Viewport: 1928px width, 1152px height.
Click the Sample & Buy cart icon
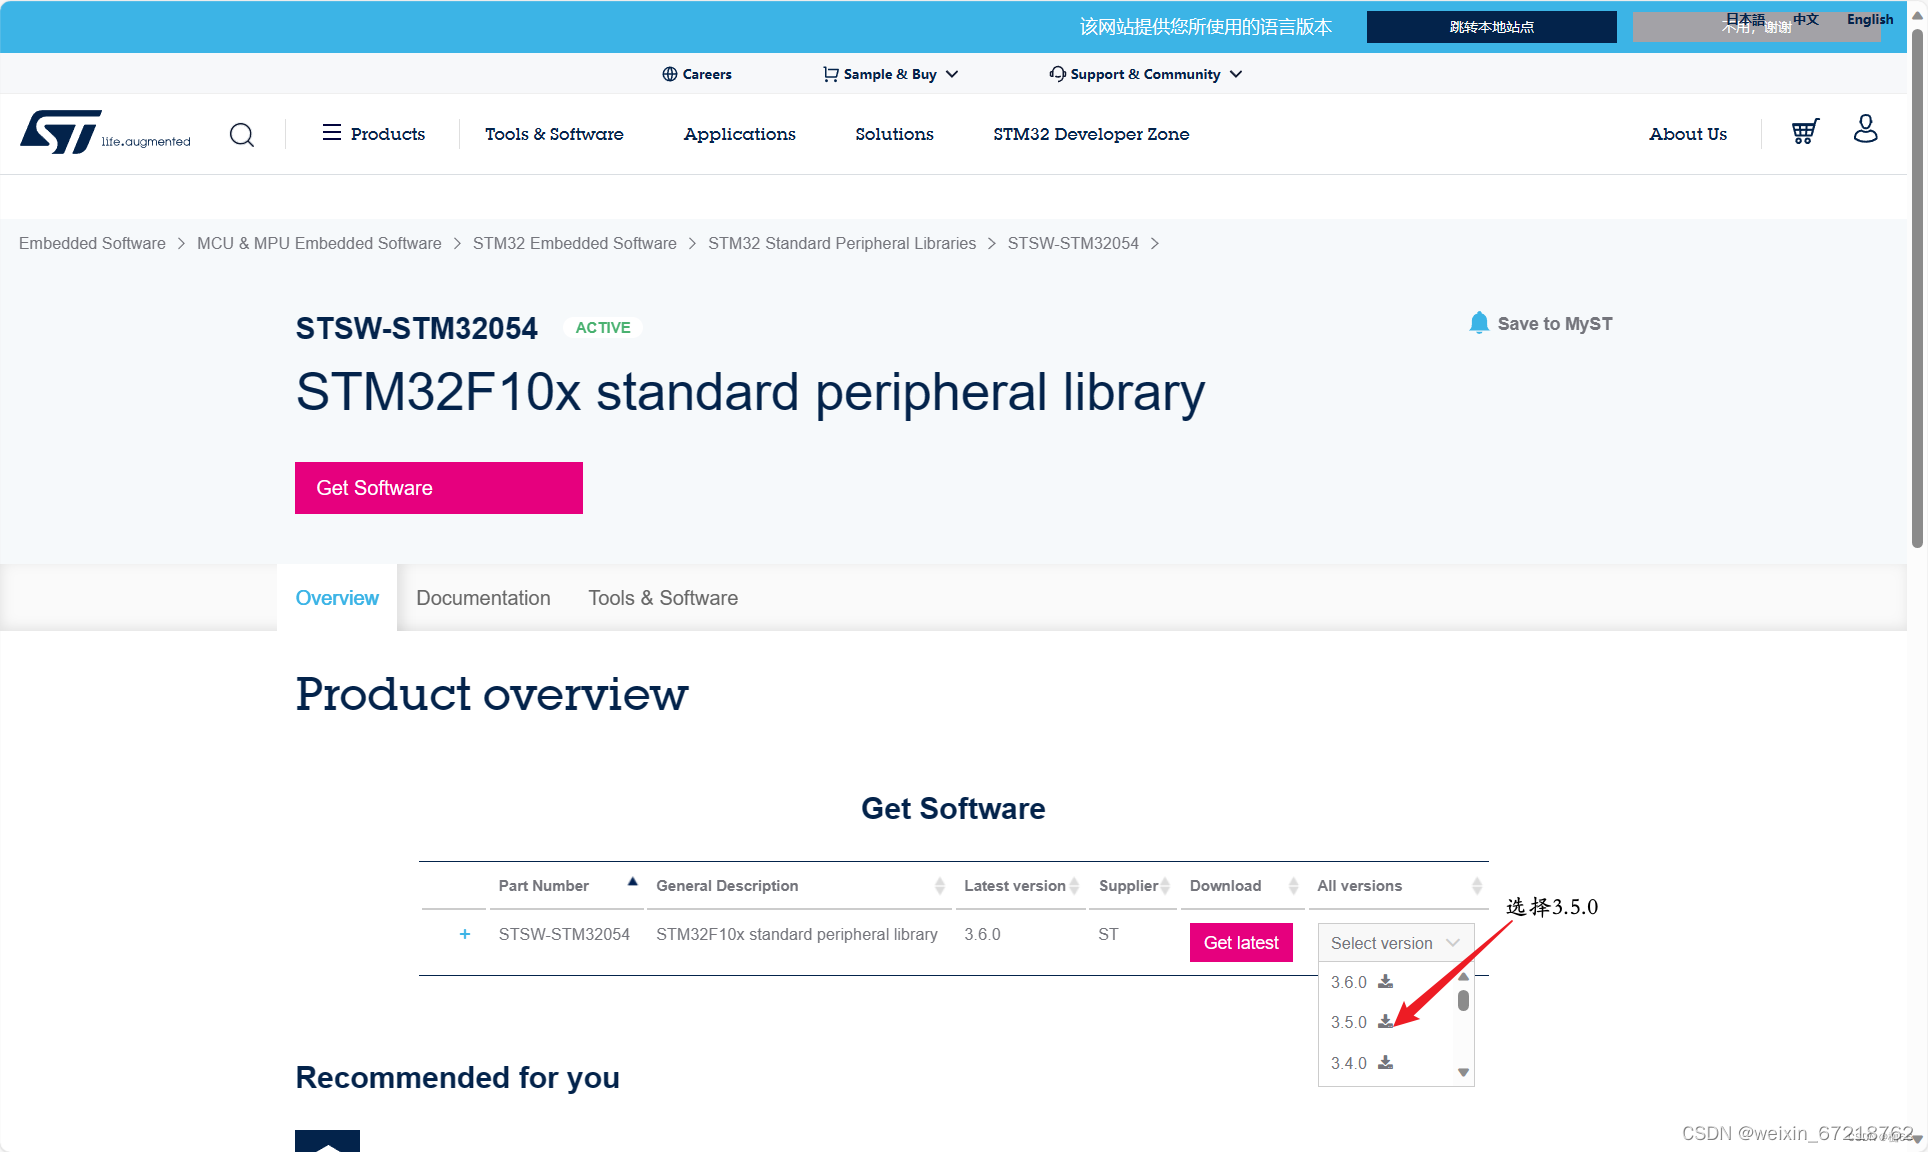click(x=830, y=74)
